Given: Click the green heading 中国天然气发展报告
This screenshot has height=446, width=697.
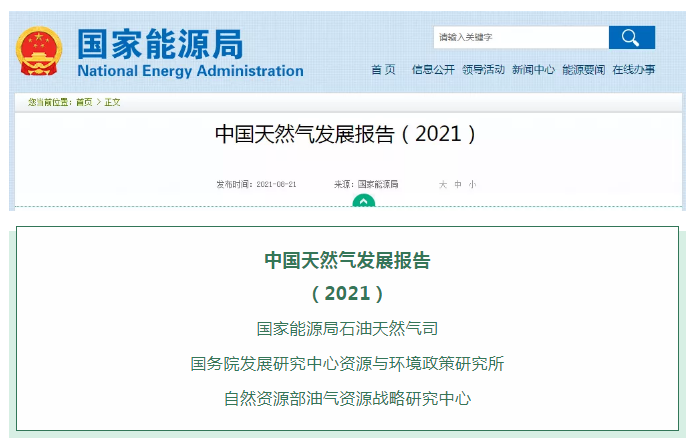Looking at the screenshot, I should pyautogui.click(x=347, y=261).
